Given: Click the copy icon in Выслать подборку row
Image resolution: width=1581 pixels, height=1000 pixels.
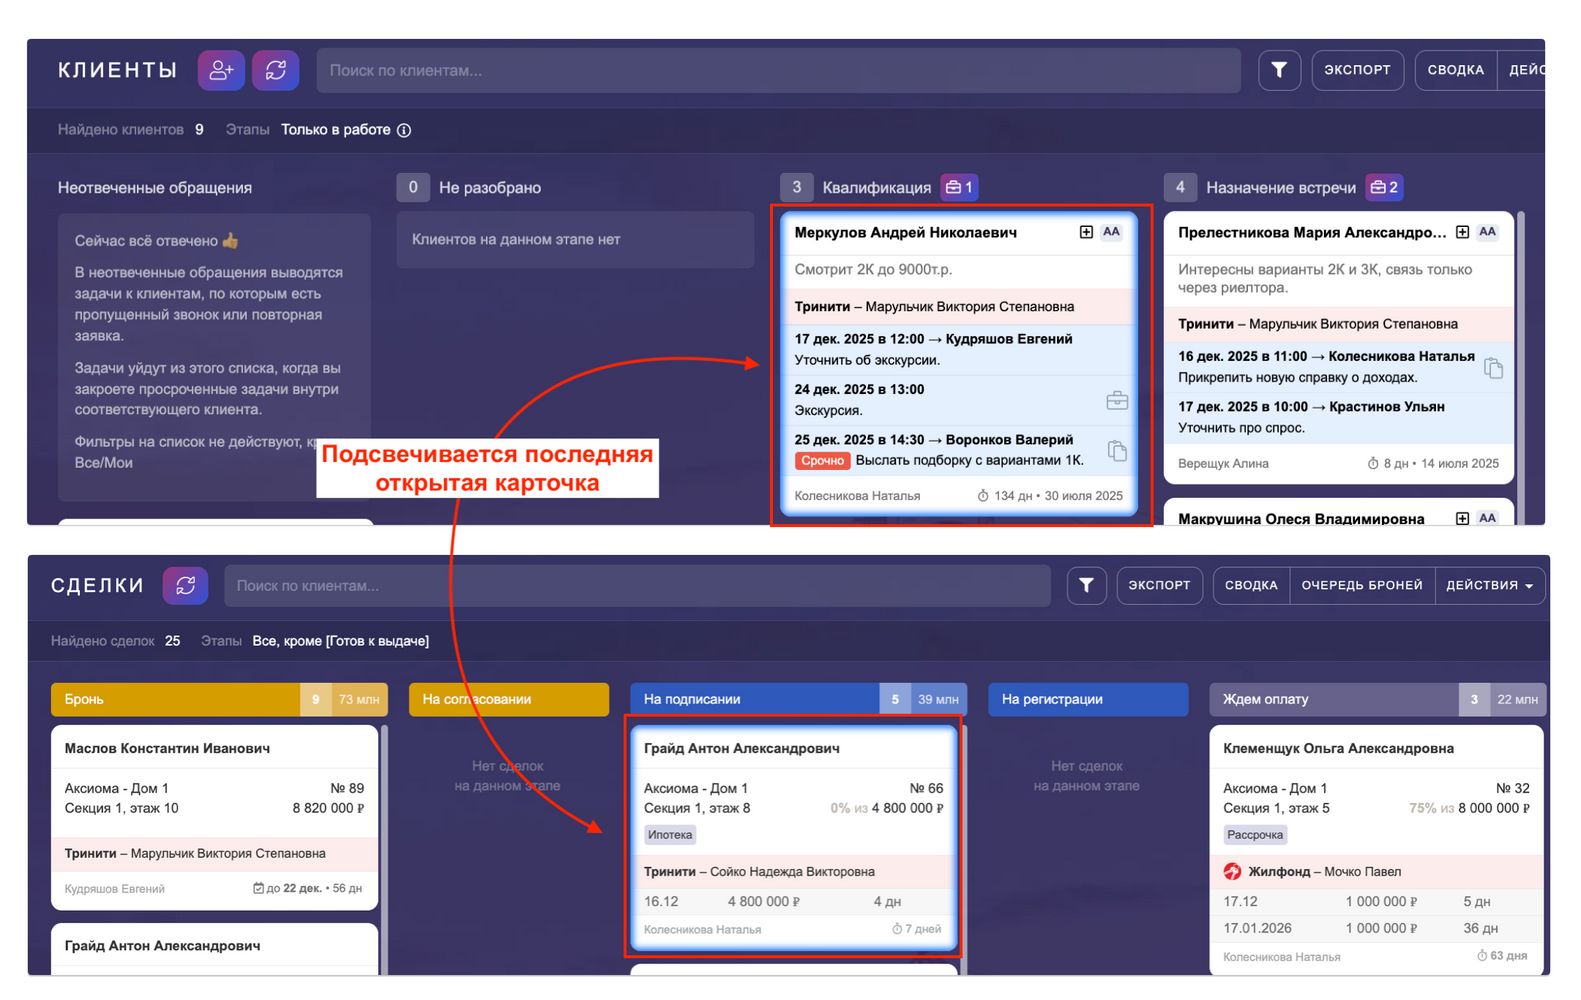Looking at the screenshot, I should (1117, 450).
